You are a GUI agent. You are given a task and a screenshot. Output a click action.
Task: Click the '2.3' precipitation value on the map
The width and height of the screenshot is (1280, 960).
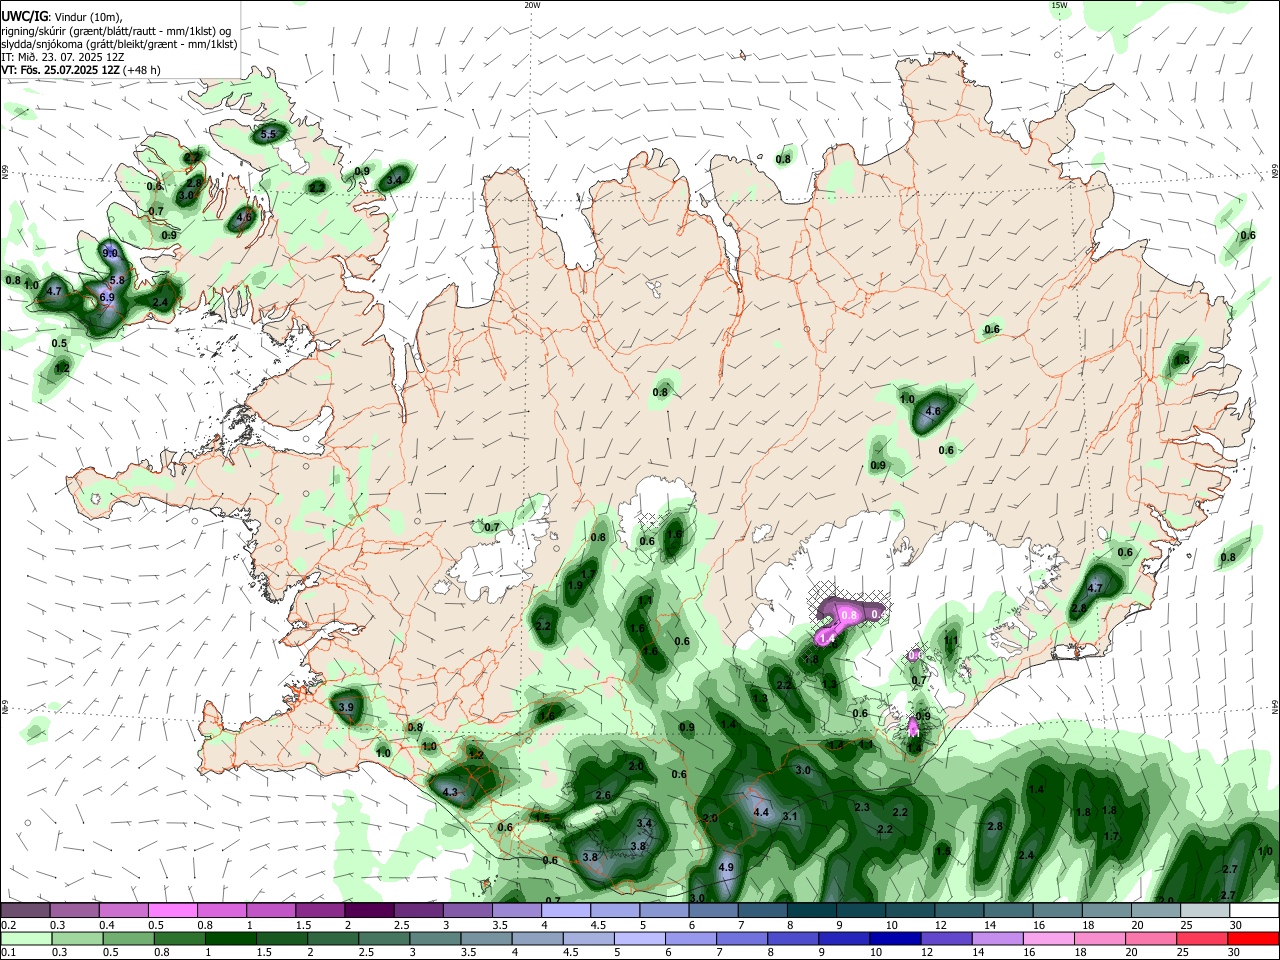point(862,807)
